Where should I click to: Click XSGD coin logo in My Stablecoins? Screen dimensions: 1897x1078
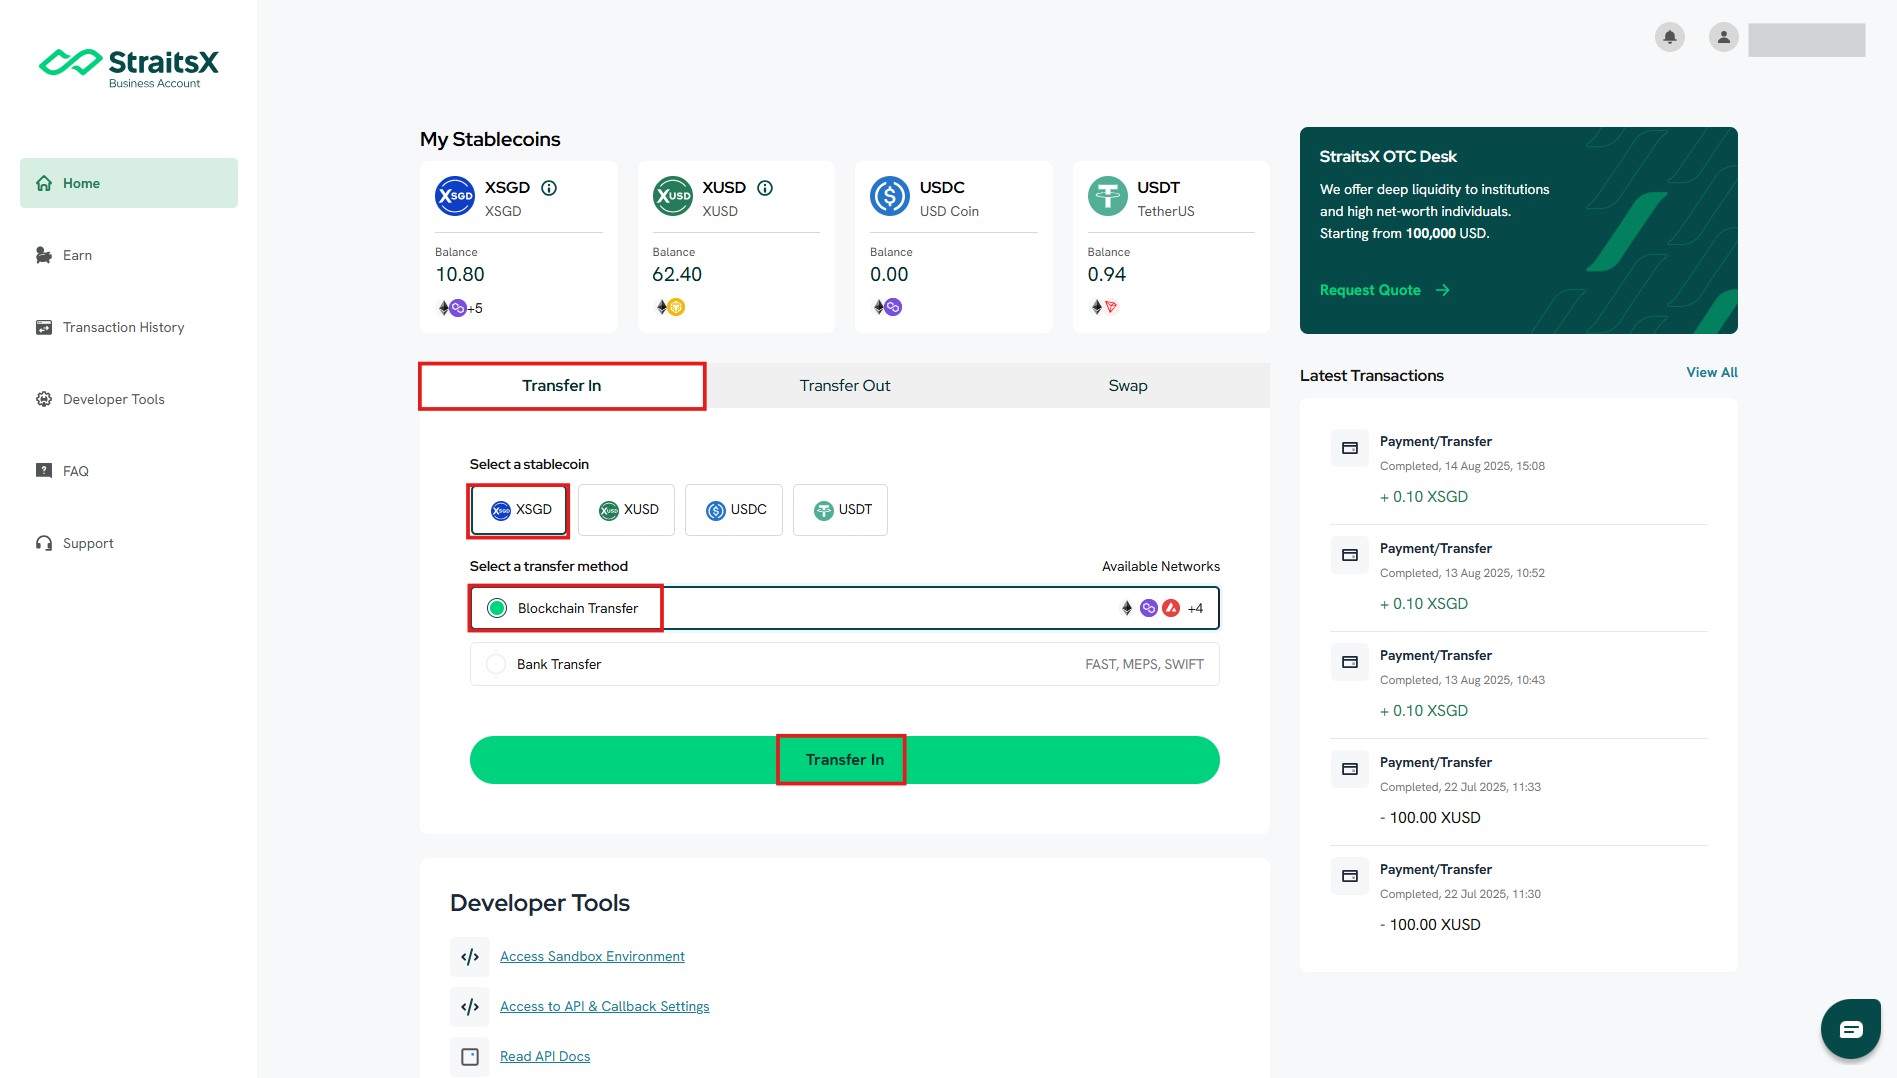point(455,196)
